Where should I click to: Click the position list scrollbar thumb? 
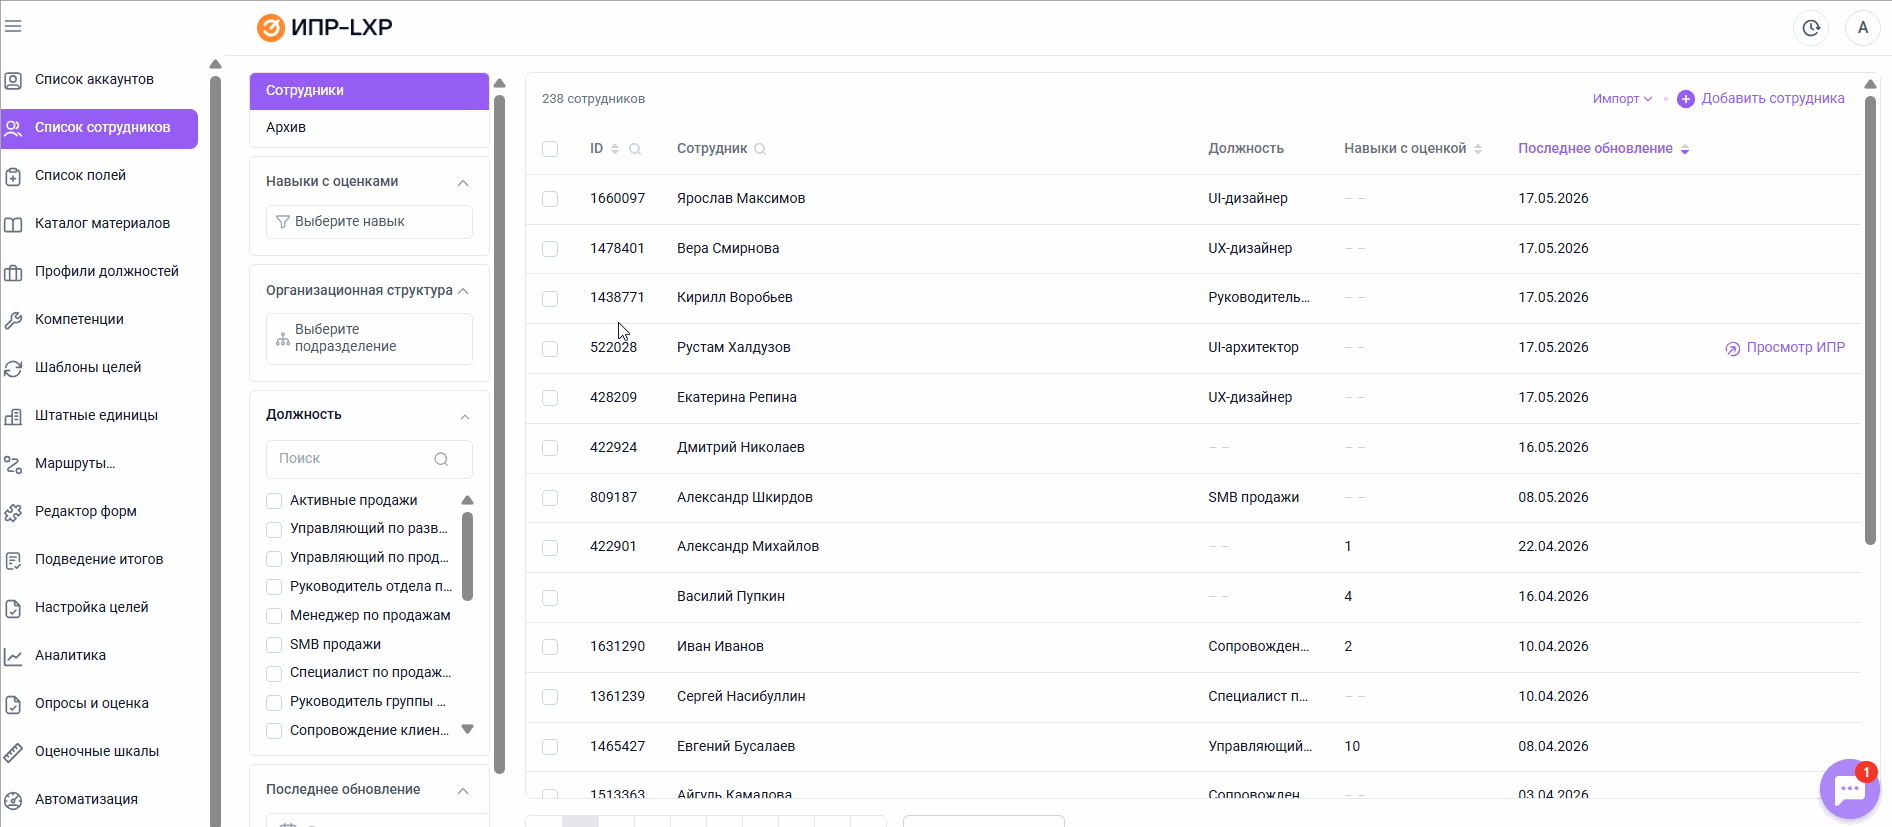(x=467, y=556)
